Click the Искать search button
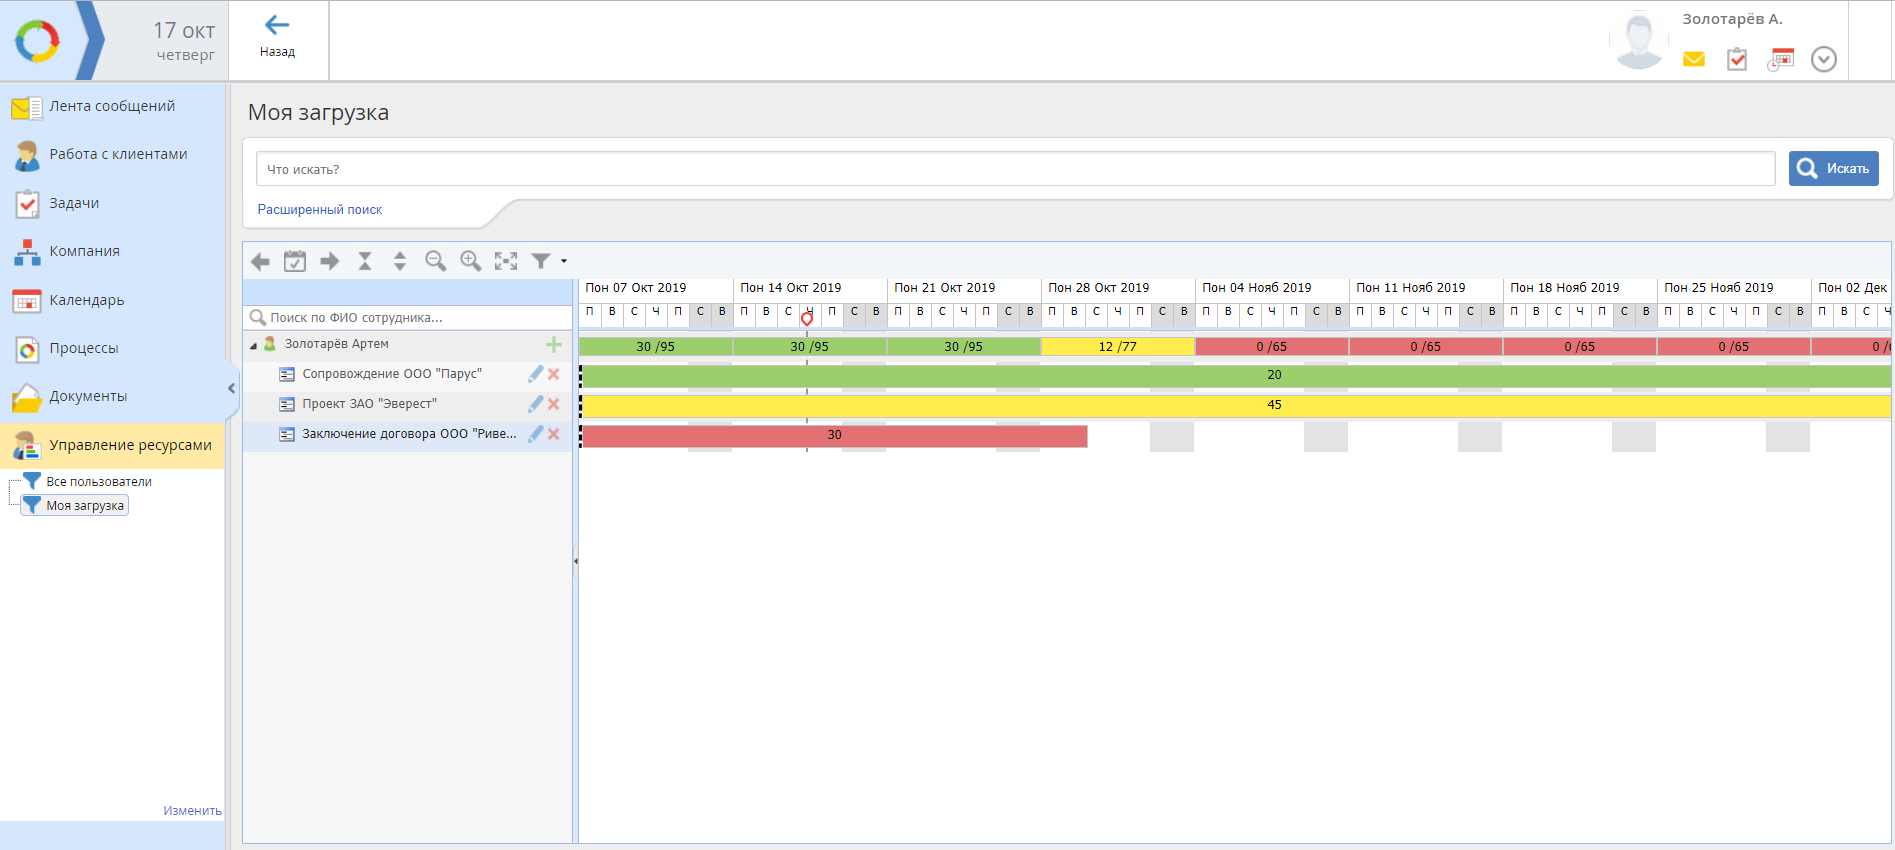The width and height of the screenshot is (1895, 850). click(x=1833, y=168)
